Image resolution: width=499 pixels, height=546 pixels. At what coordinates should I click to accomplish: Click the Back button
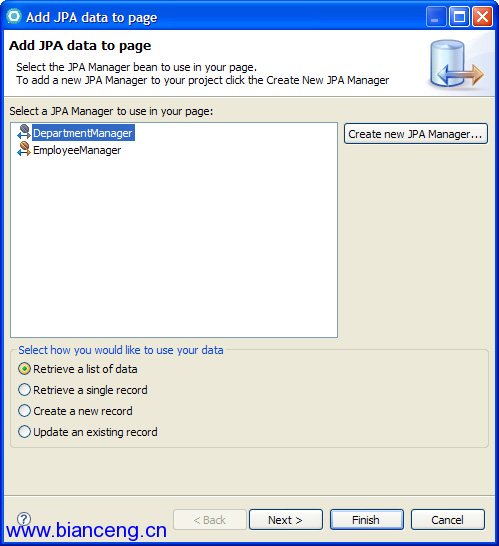pyautogui.click(x=210, y=520)
